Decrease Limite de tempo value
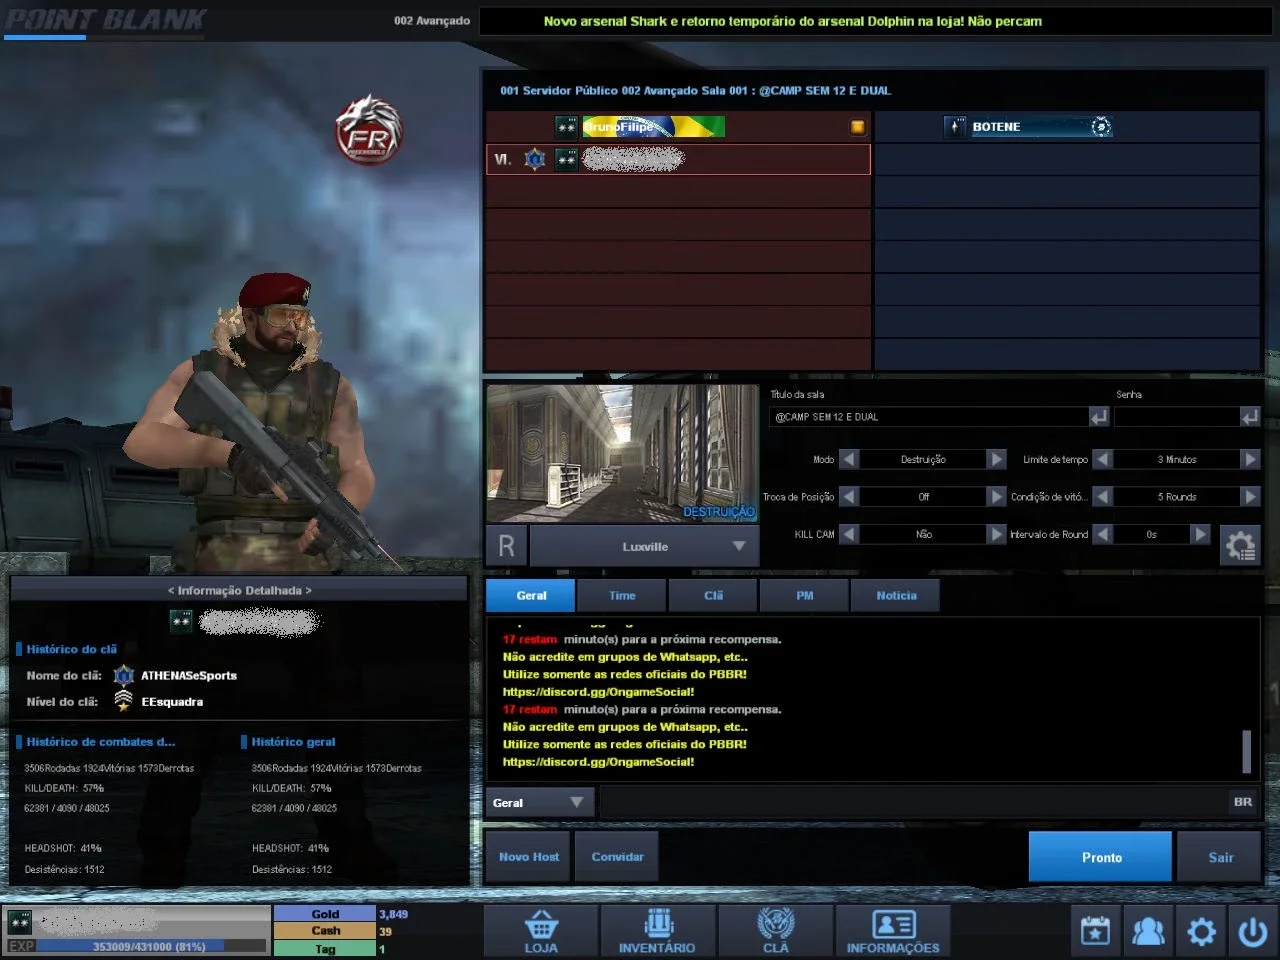Image resolution: width=1280 pixels, height=960 pixels. 1102,459
